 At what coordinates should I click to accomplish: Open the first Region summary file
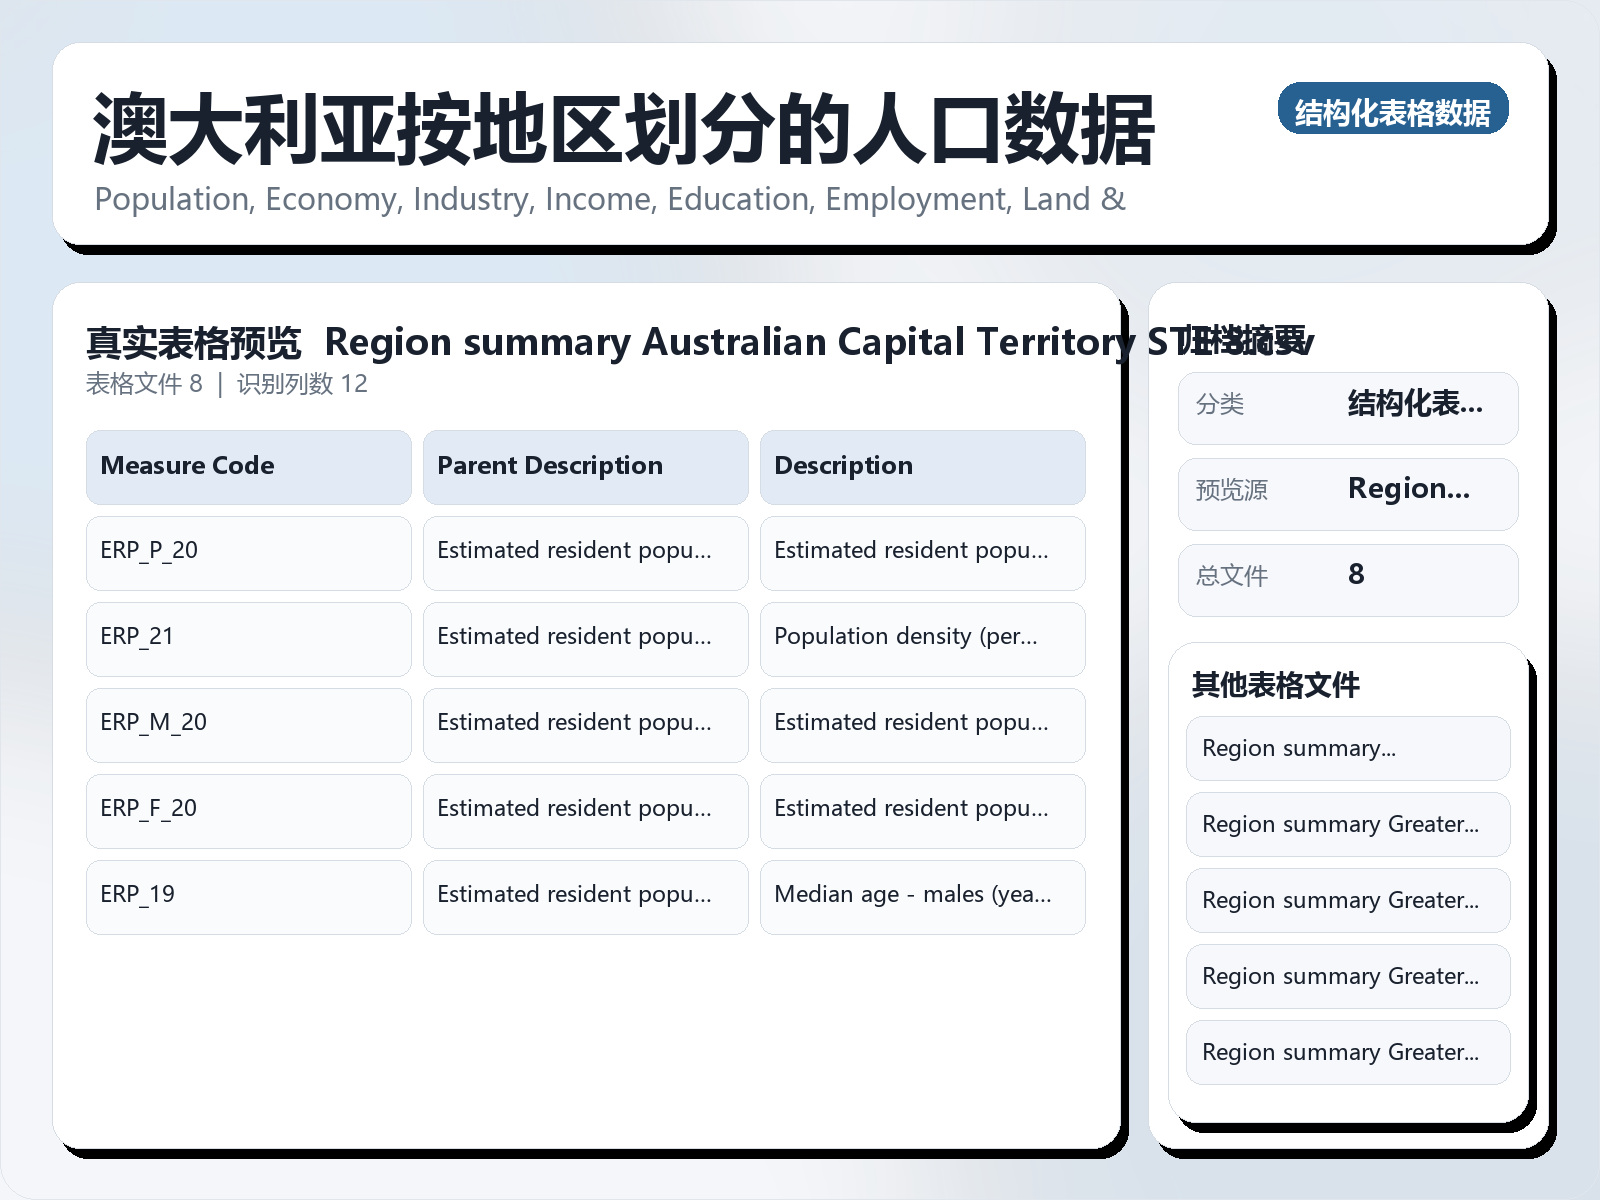pos(1347,748)
